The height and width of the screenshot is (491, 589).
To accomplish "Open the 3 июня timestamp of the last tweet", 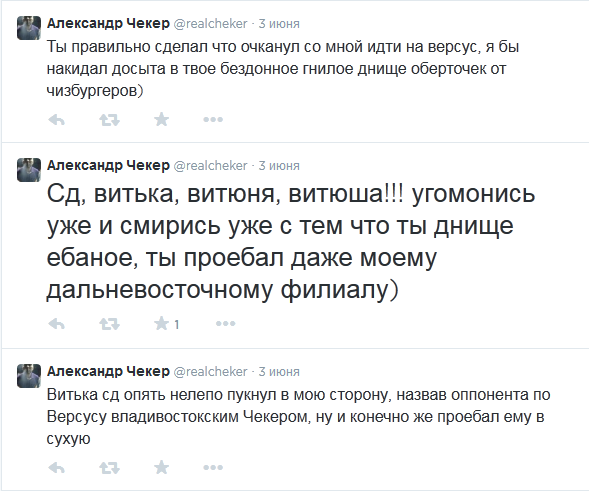I will tap(279, 372).
